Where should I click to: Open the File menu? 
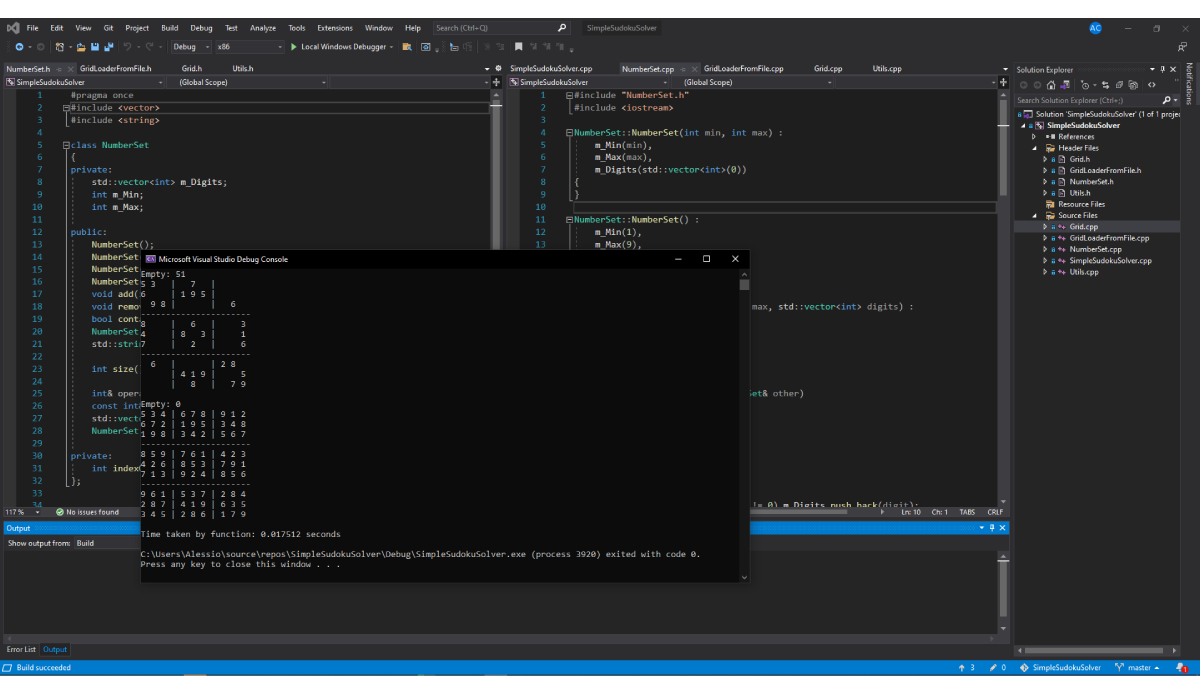click(x=33, y=28)
